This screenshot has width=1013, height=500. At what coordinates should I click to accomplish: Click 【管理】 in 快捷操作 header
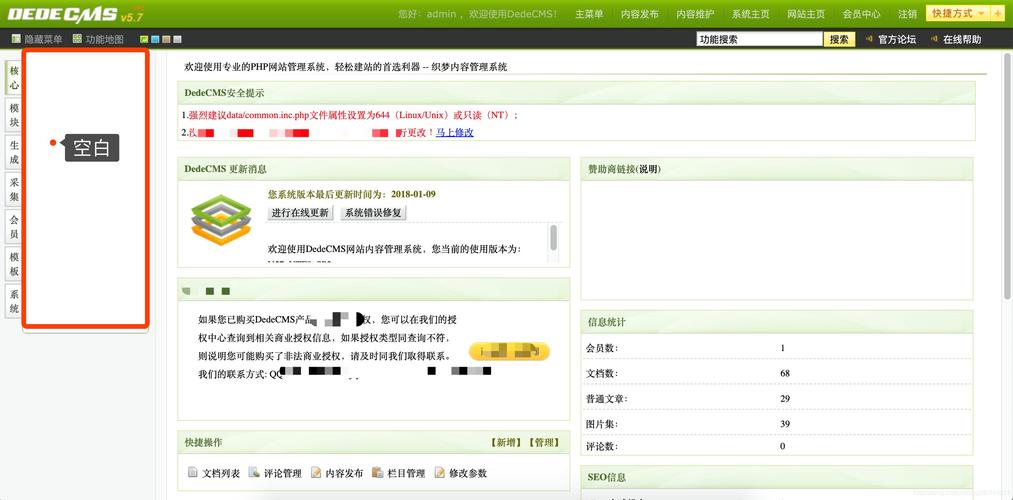coord(543,443)
